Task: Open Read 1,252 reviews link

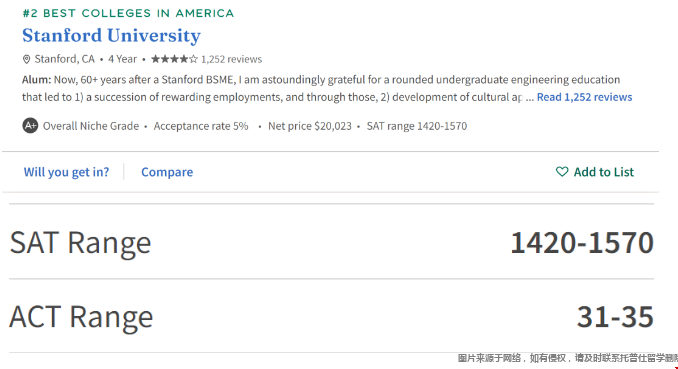Action: 584,97
